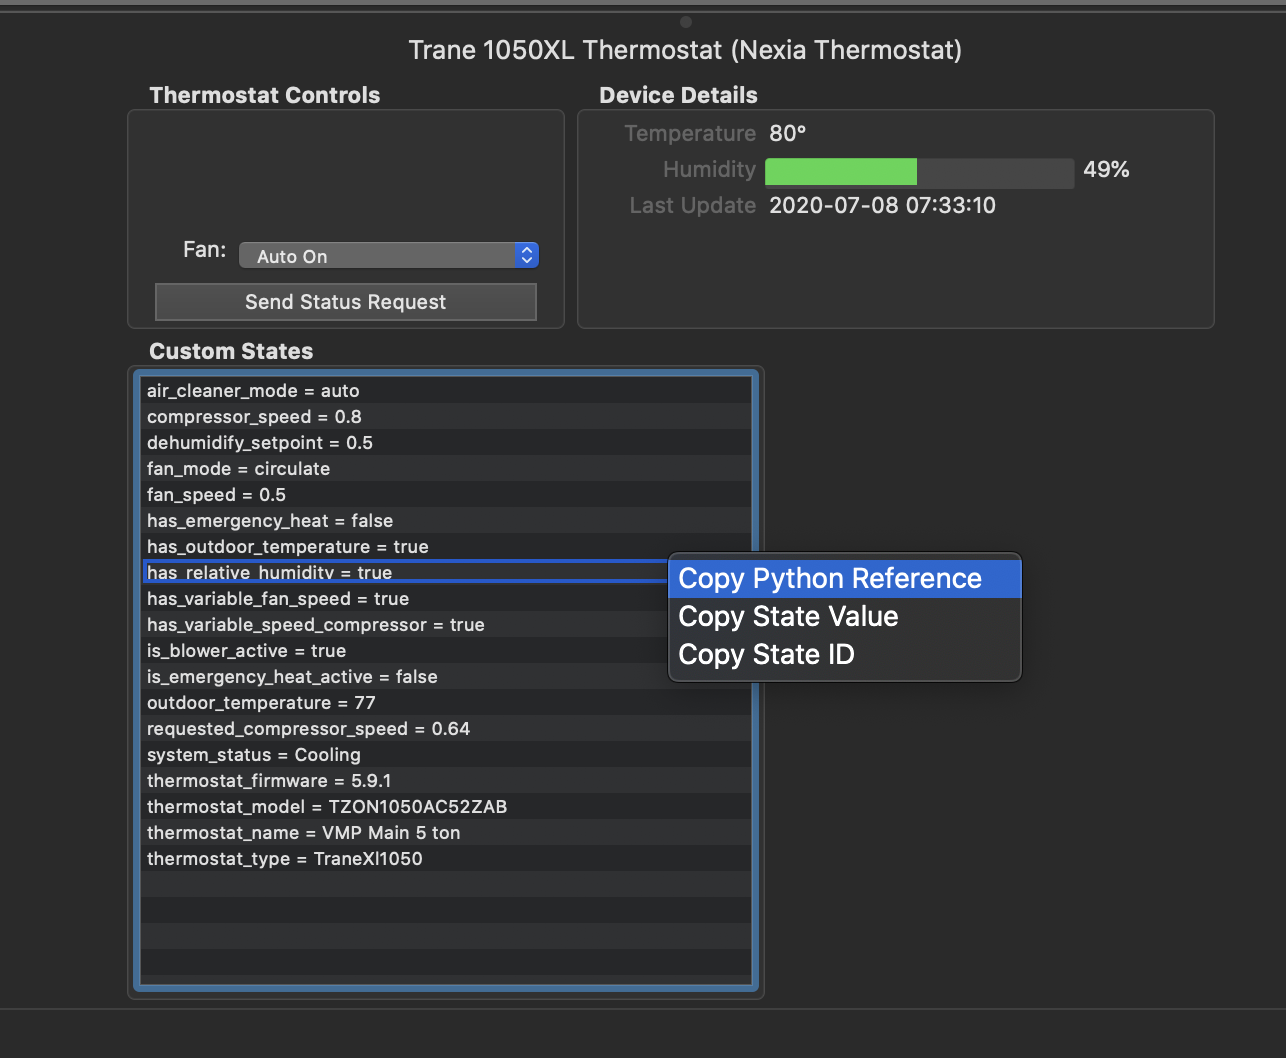This screenshot has width=1286, height=1058.
Task: Choose Copy Python Reference from context menu
Action: (844, 579)
